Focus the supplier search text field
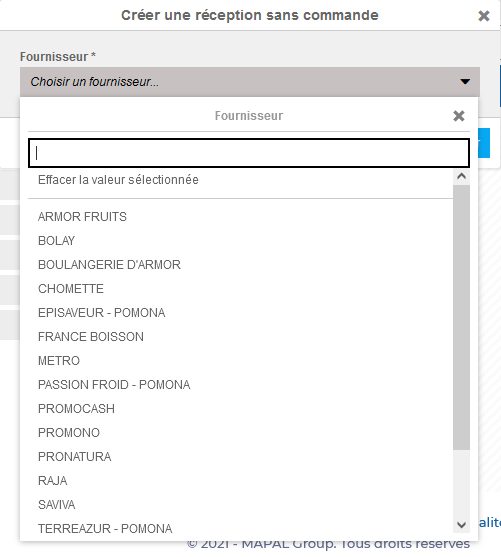The height and width of the screenshot is (557, 501). click(249, 153)
